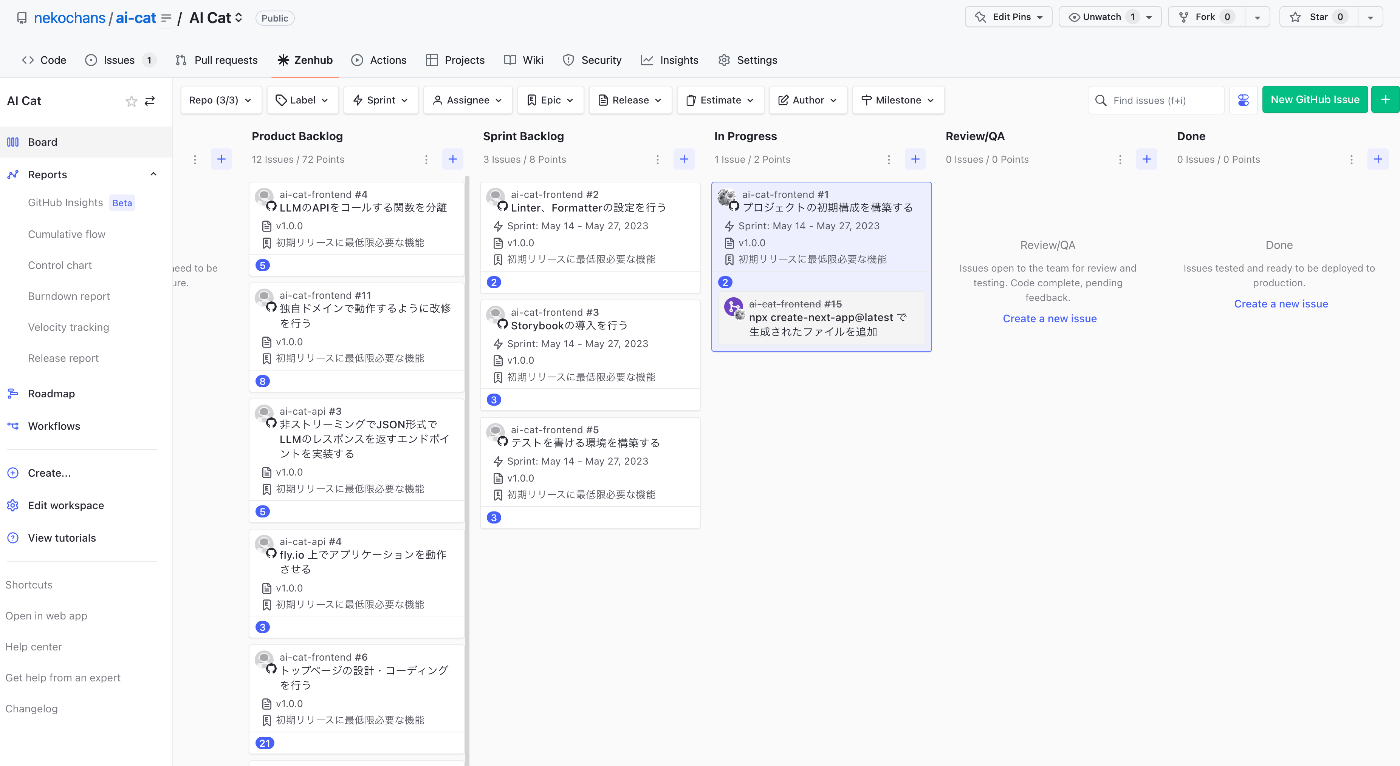The image size is (1400, 766).
Task: Add issue to Done with plus
Action: 1378,159
